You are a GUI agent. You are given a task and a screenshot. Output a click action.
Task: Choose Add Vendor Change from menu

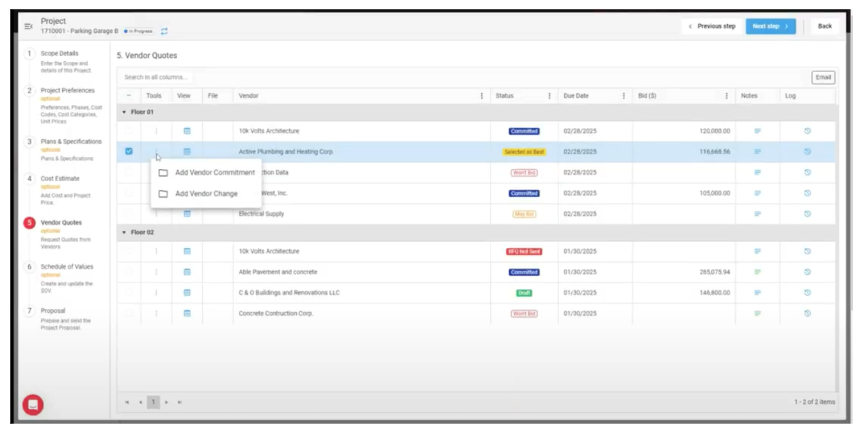[206, 193]
